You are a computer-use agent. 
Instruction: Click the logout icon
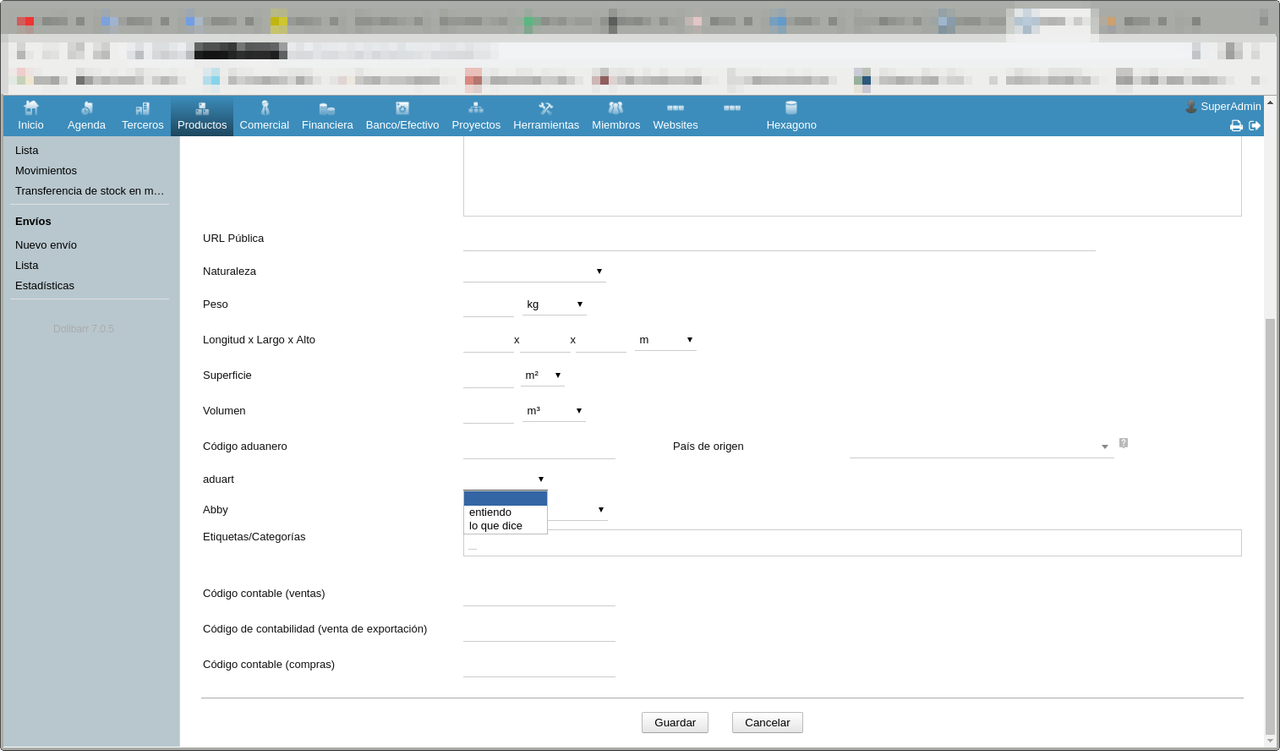pyautogui.click(x=1255, y=126)
